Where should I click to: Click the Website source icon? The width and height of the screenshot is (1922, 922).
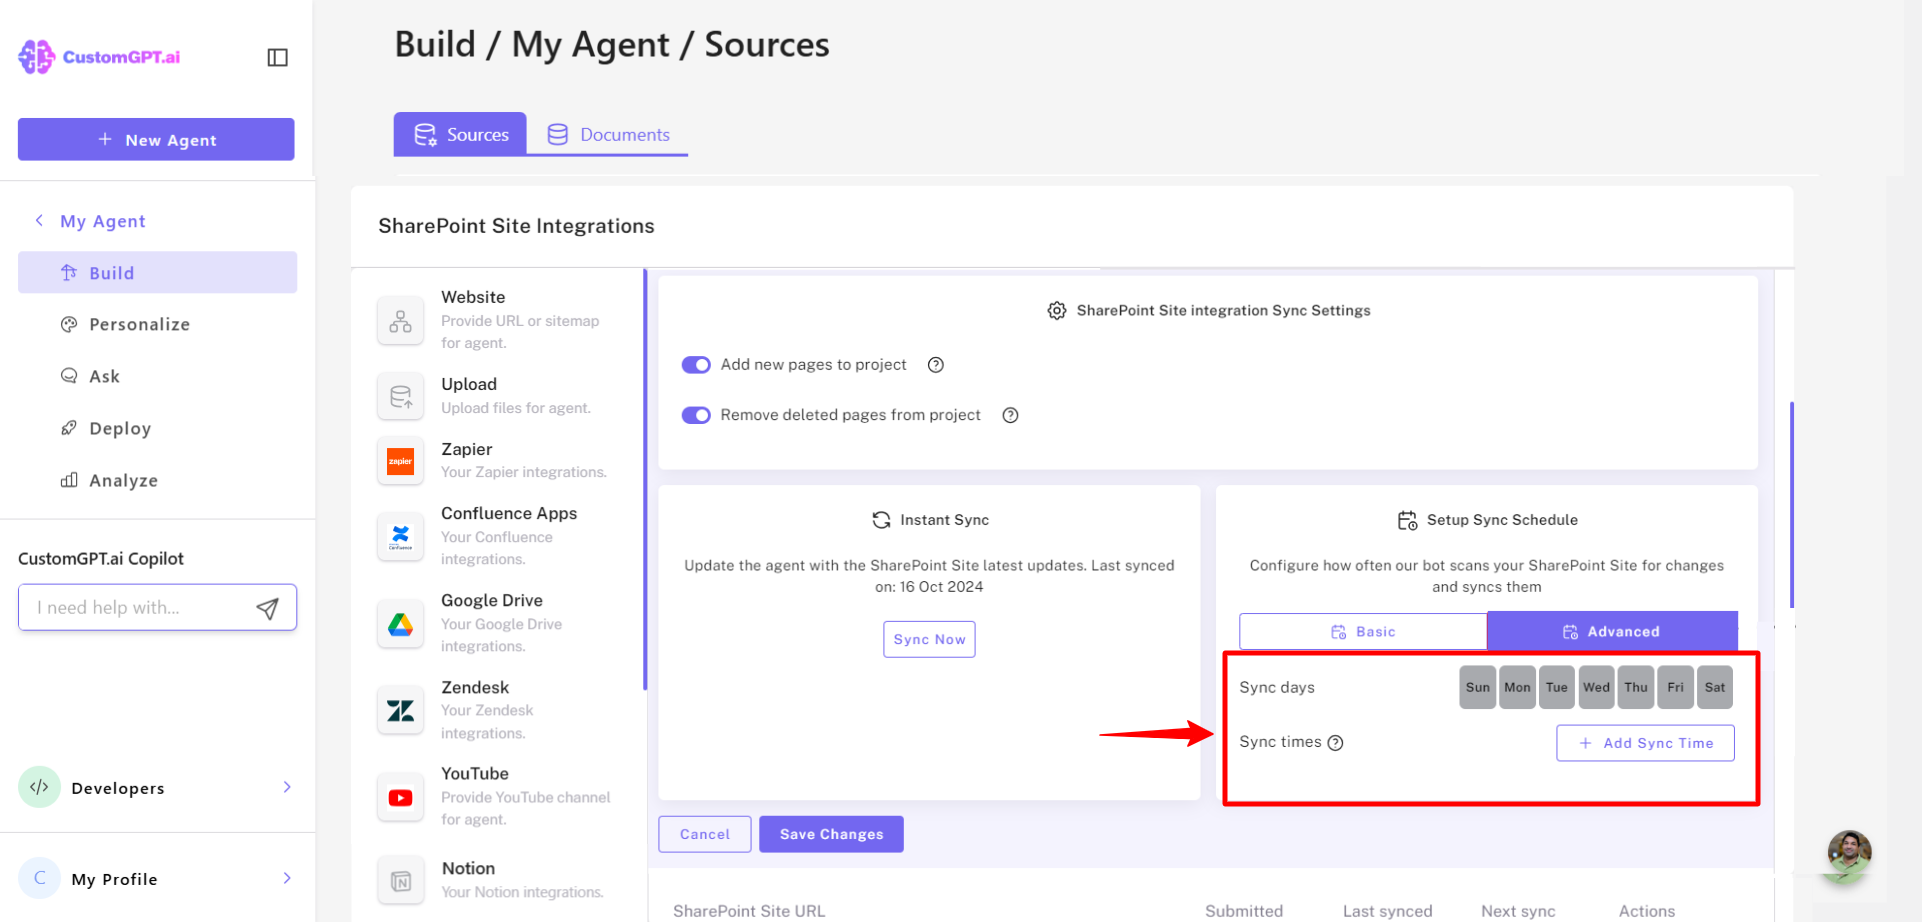pos(401,321)
